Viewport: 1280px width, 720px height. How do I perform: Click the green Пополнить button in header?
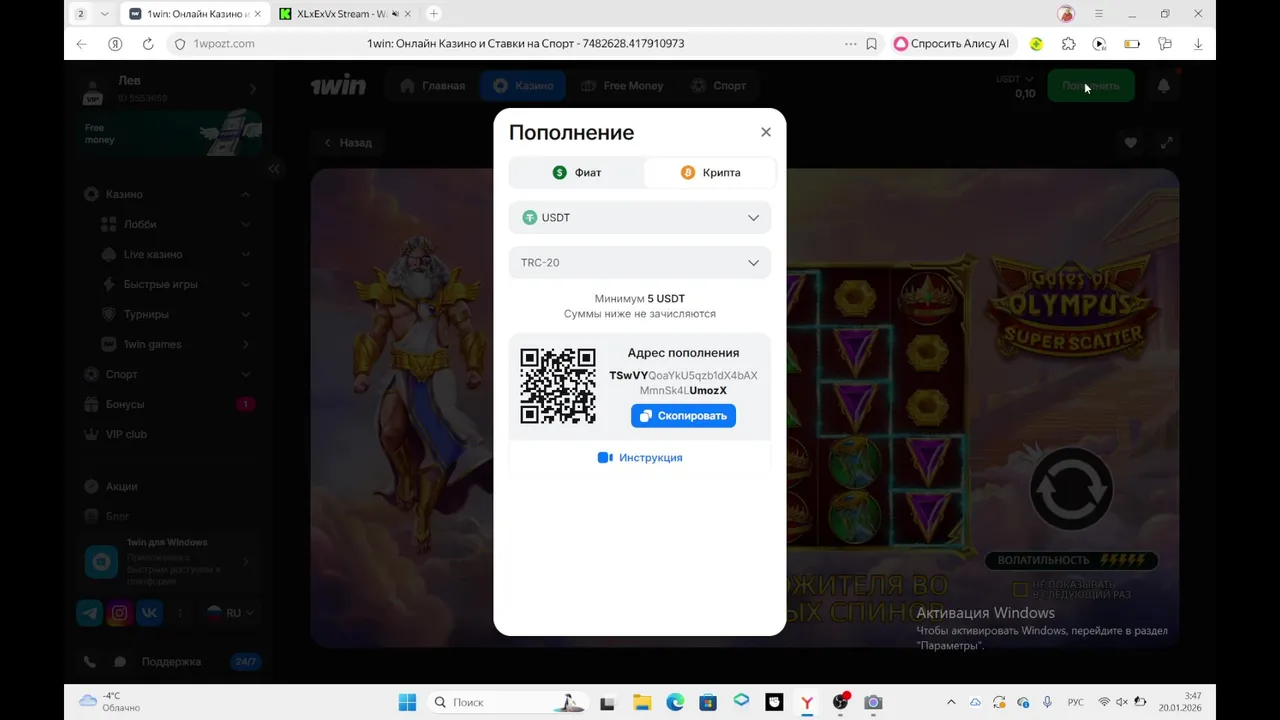1091,86
